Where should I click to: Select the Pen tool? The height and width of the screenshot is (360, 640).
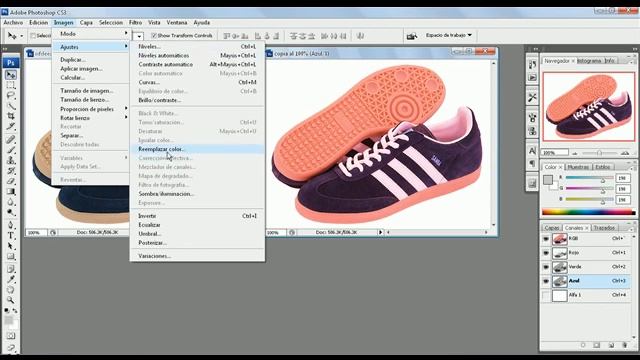pyautogui.click(x=11, y=225)
